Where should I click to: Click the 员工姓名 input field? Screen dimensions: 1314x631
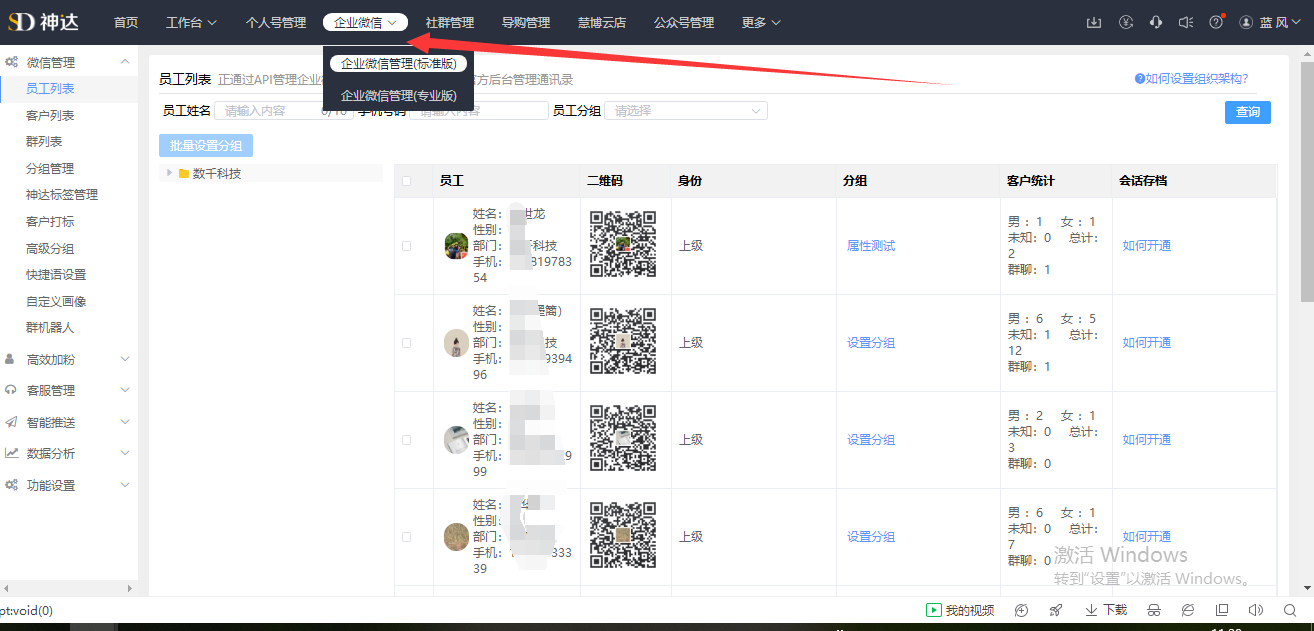tap(283, 111)
